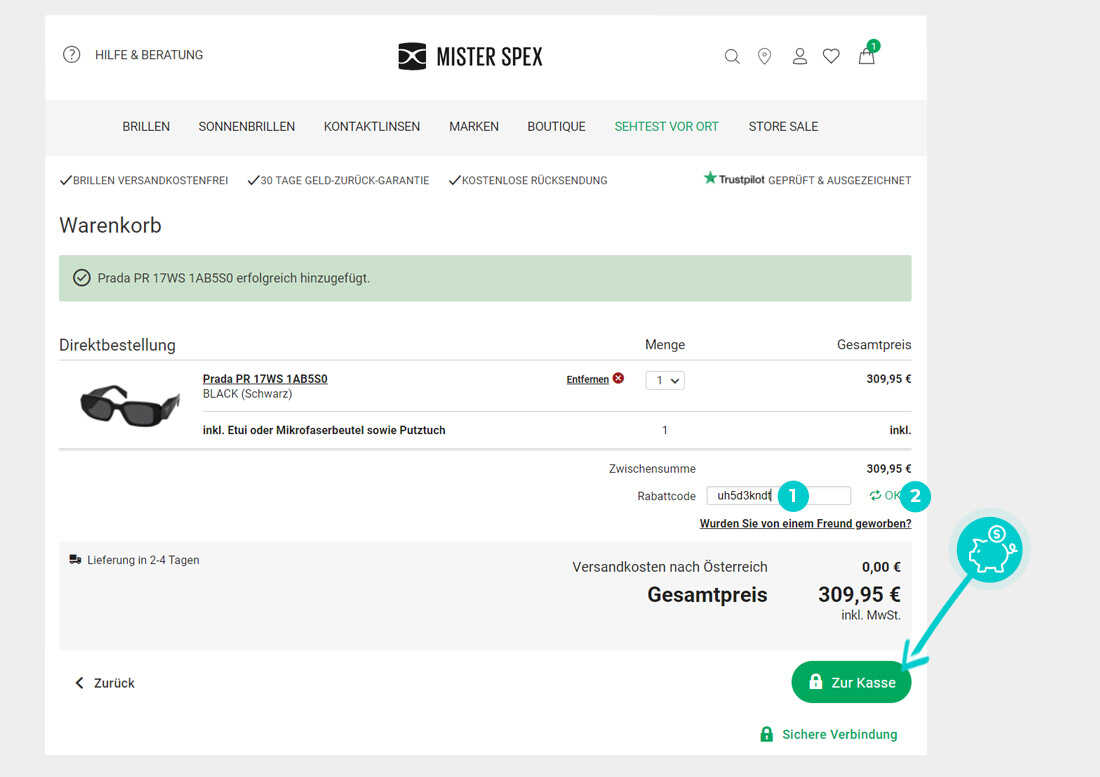Click 'Kostenlose Rücksendung' text
The width and height of the screenshot is (1100, 777).
[x=535, y=181]
